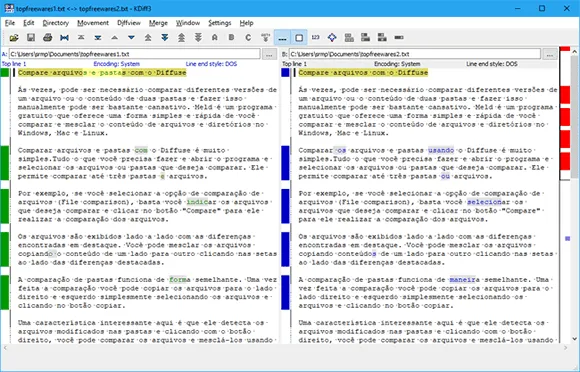Screen dimensions: 580x372
Task: Jump to first delta icon
Action: [x=81, y=37]
